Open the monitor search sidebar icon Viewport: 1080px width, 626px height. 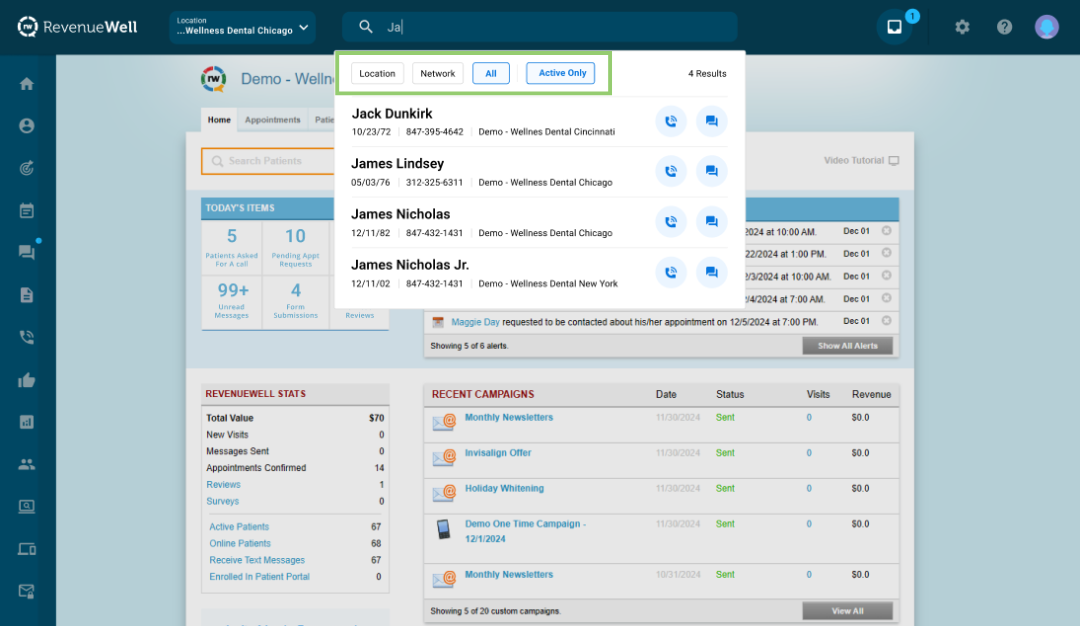tap(26, 507)
